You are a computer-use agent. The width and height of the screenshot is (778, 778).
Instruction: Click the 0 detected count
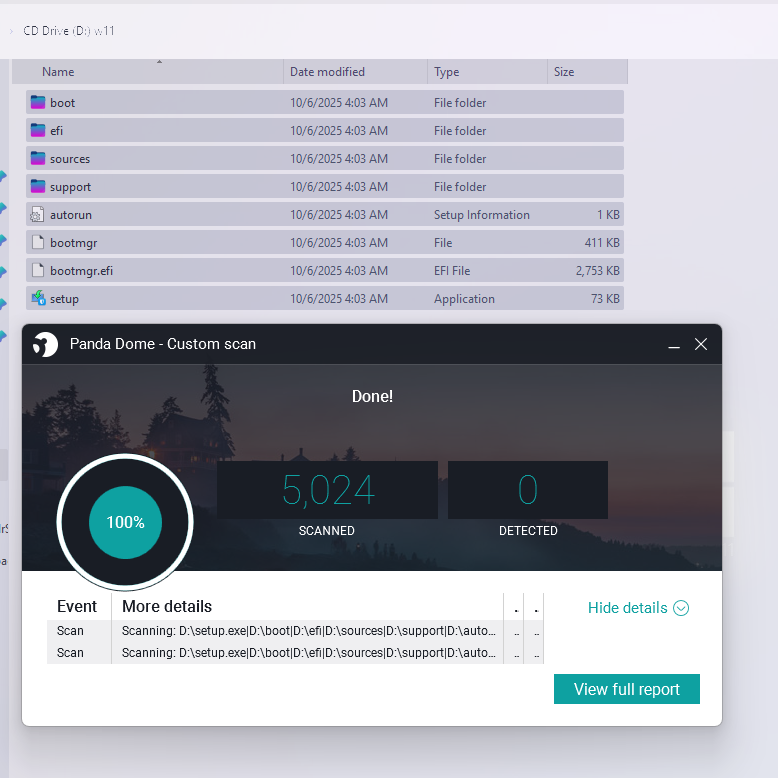527,490
